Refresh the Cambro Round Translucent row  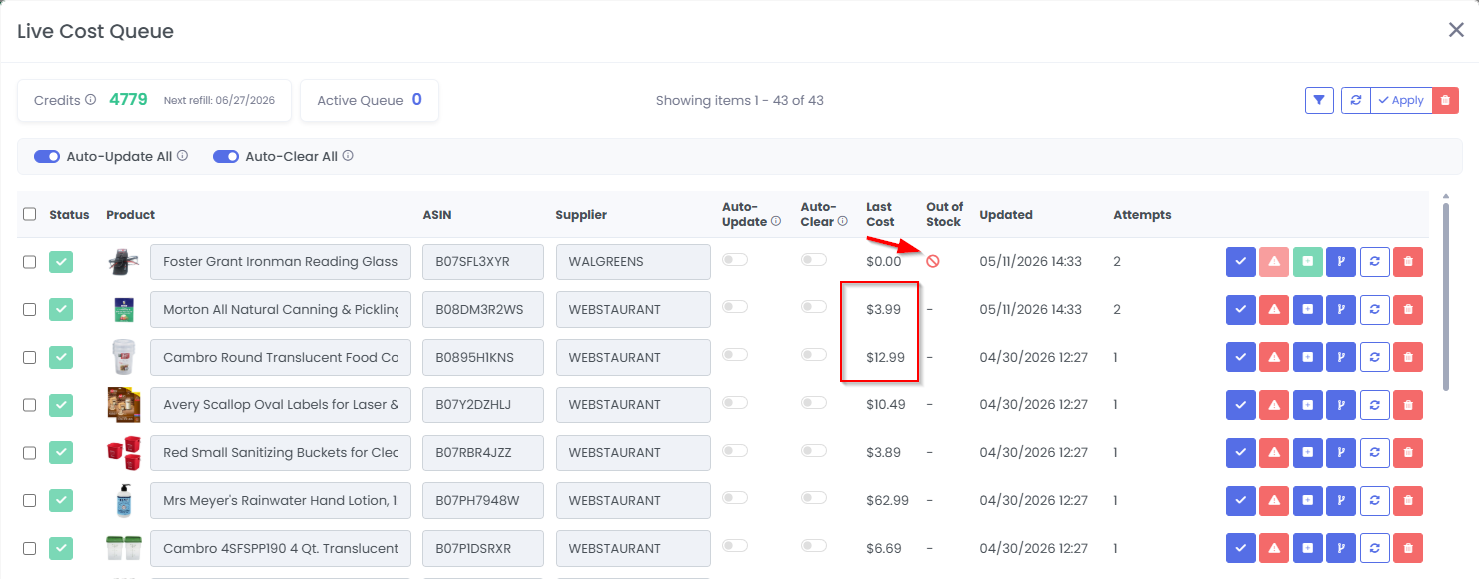(x=1375, y=357)
